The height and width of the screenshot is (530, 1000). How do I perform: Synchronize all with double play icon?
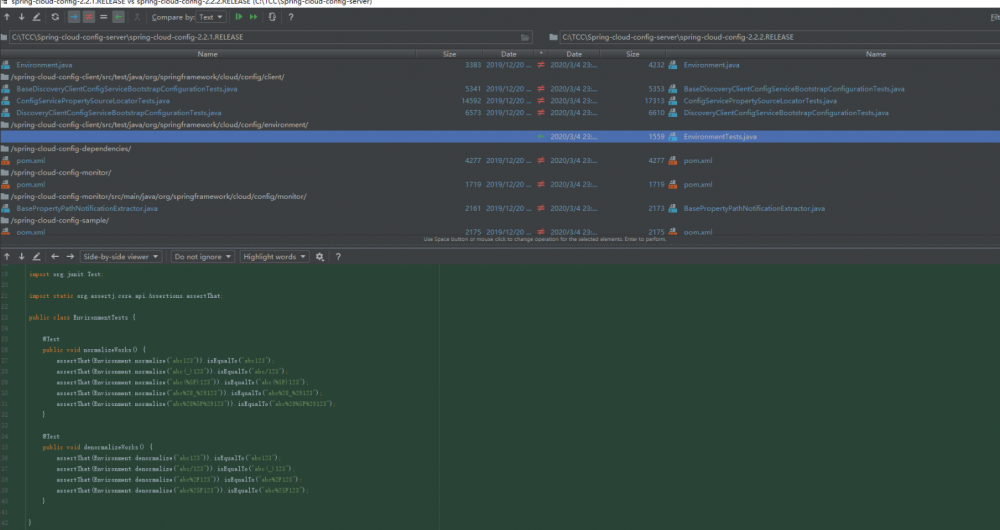click(x=254, y=17)
